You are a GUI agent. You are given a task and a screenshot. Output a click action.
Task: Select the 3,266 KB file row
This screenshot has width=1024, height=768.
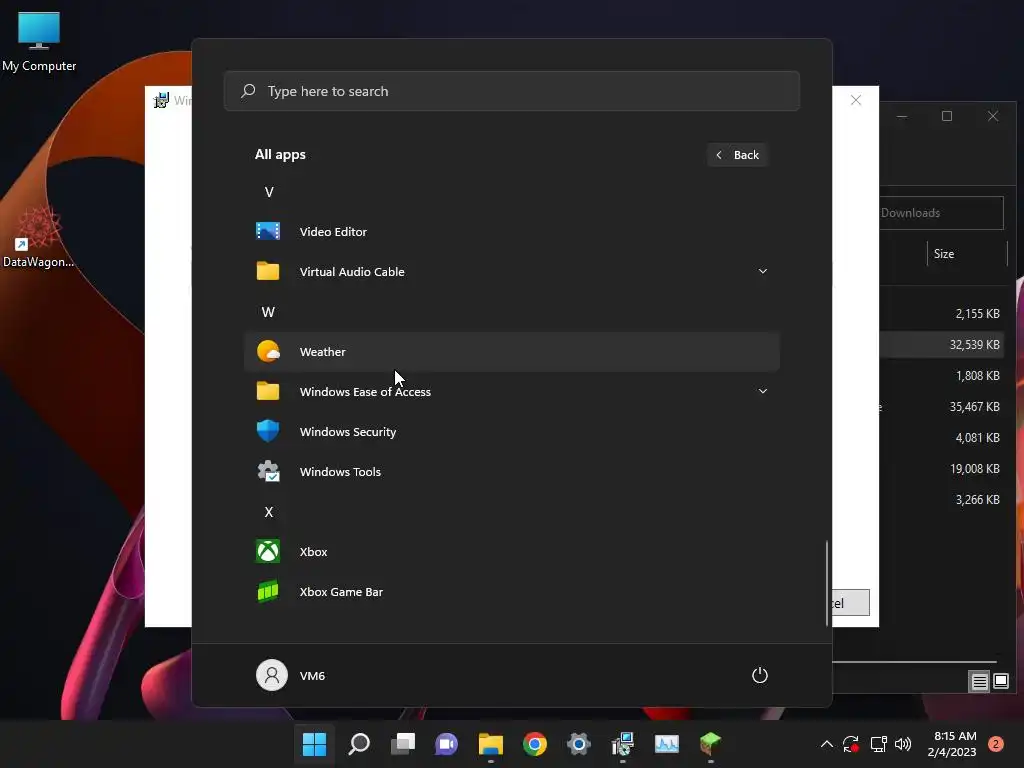(941, 500)
